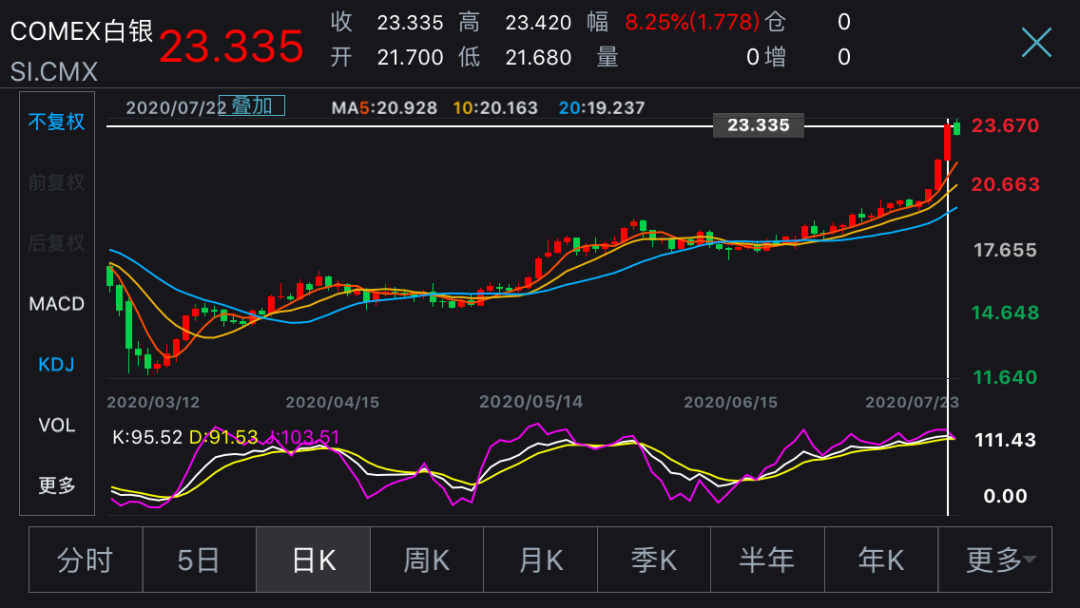
Task: Select the 年K yearly candlestick tab
Action: (x=881, y=560)
